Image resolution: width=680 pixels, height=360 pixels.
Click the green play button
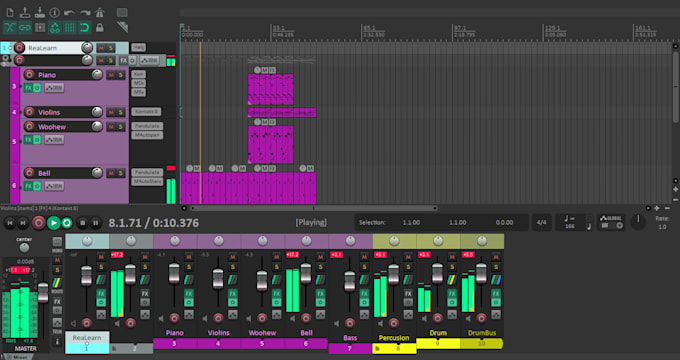tap(53, 223)
